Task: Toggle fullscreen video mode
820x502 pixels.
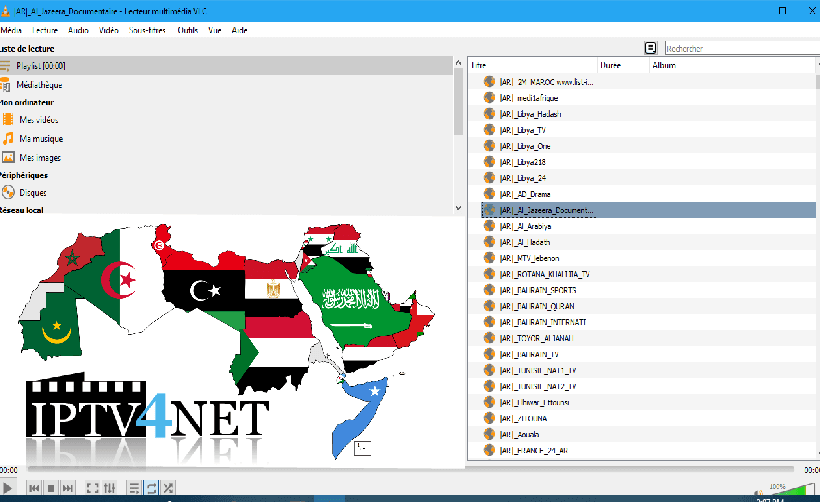Action: pos(93,488)
